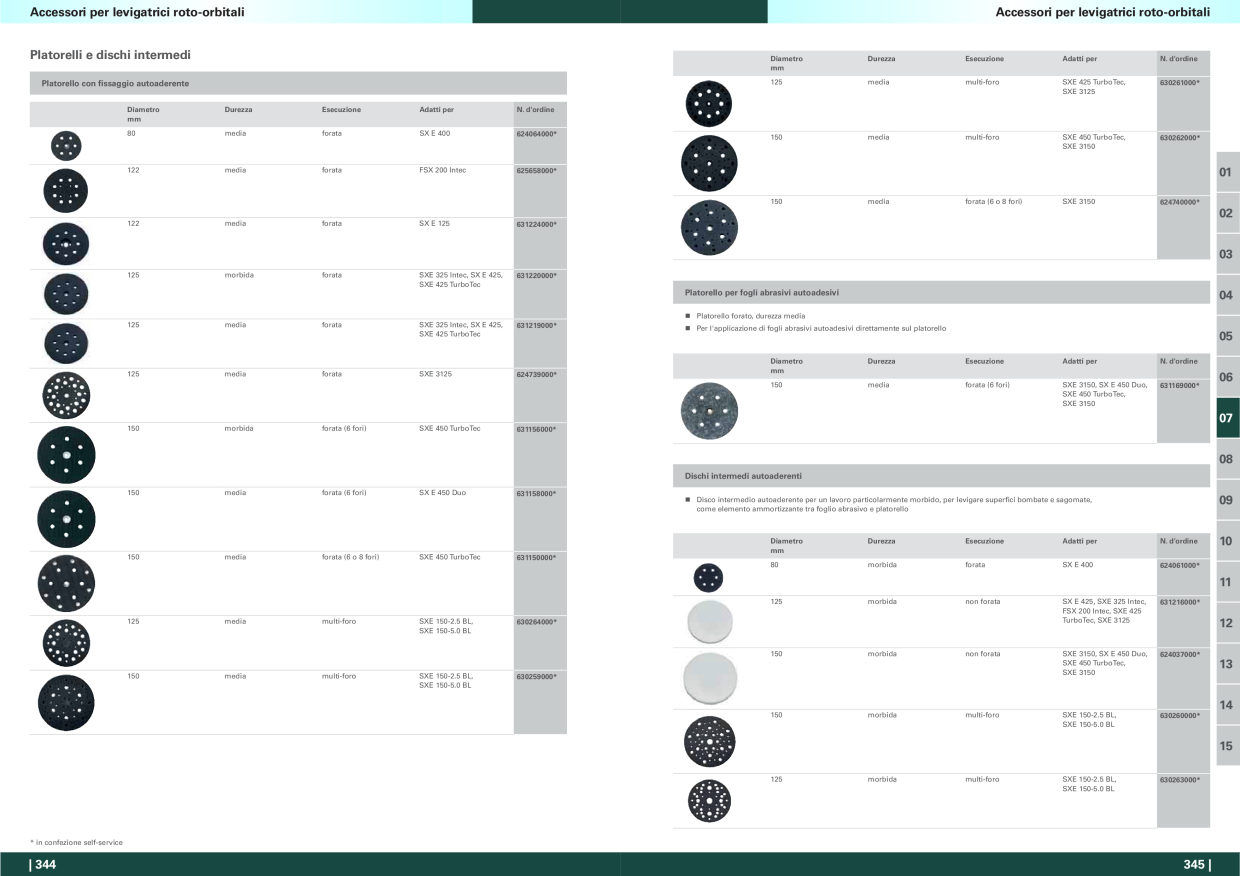The width and height of the screenshot is (1240, 876).
Task: Select chapter tab 06
Action: pyautogui.click(x=1227, y=377)
